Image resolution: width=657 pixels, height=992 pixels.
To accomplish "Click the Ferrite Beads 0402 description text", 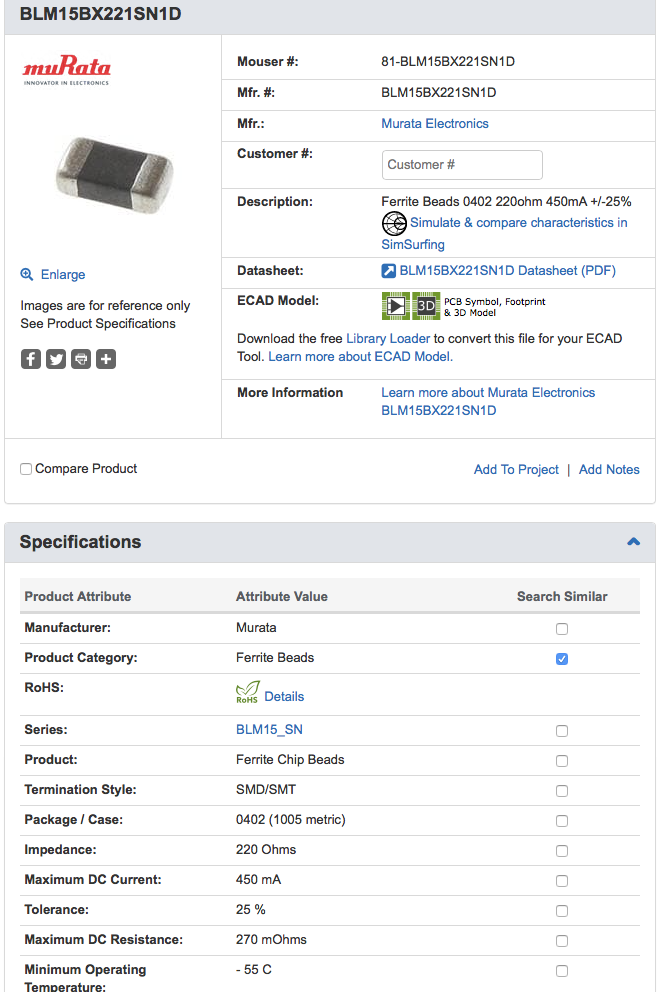I will pyautogui.click(x=506, y=201).
